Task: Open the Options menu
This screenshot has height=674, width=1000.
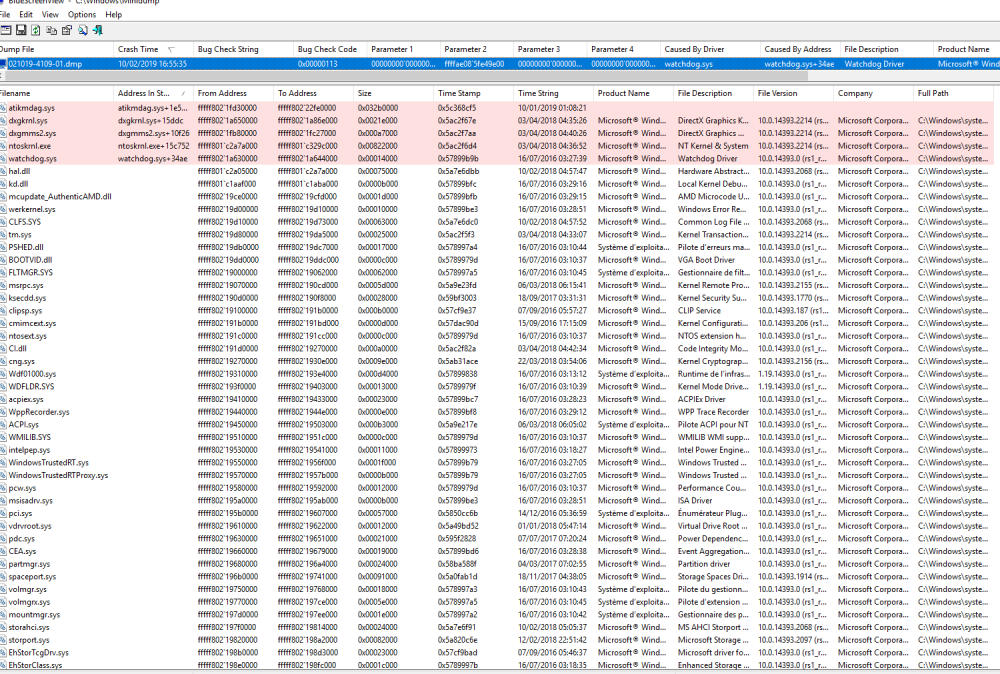Action: click(x=82, y=15)
